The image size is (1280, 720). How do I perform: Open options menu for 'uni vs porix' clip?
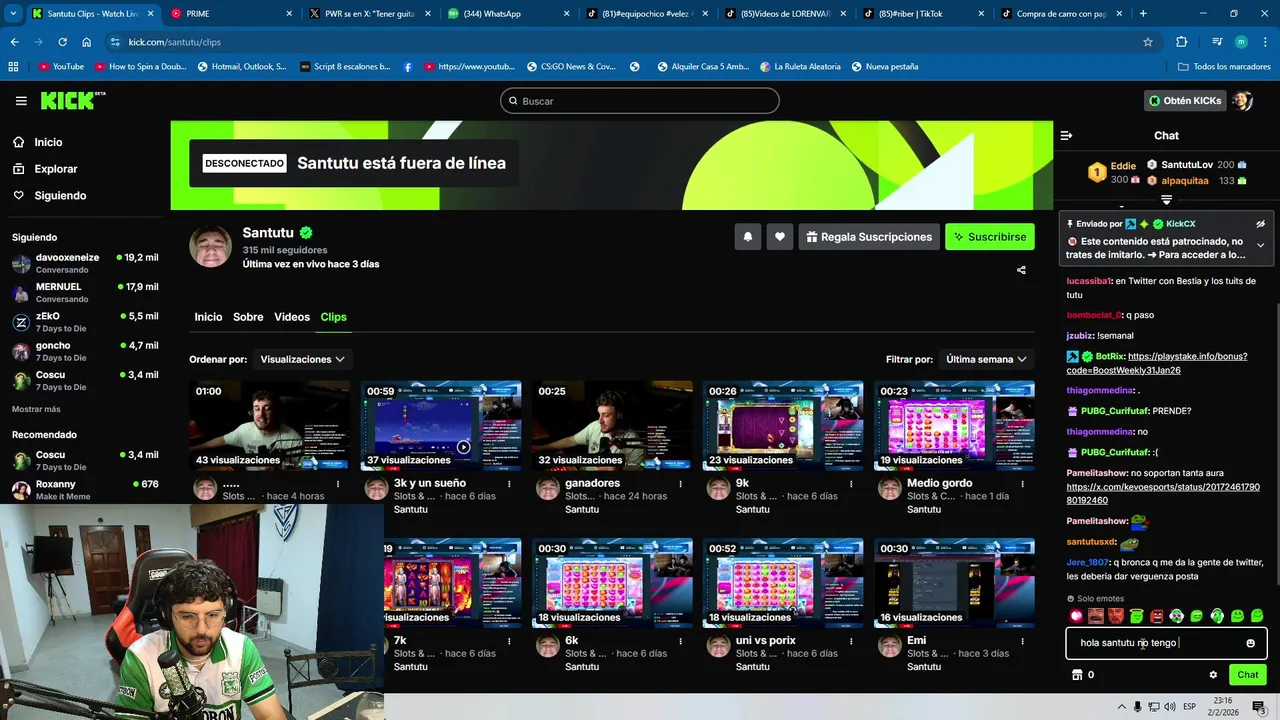[x=851, y=641]
